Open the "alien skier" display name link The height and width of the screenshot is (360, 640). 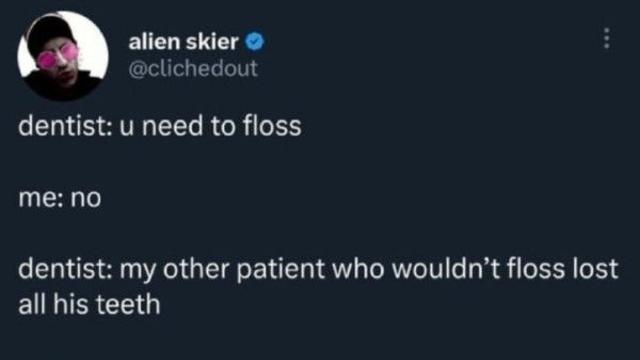183,42
